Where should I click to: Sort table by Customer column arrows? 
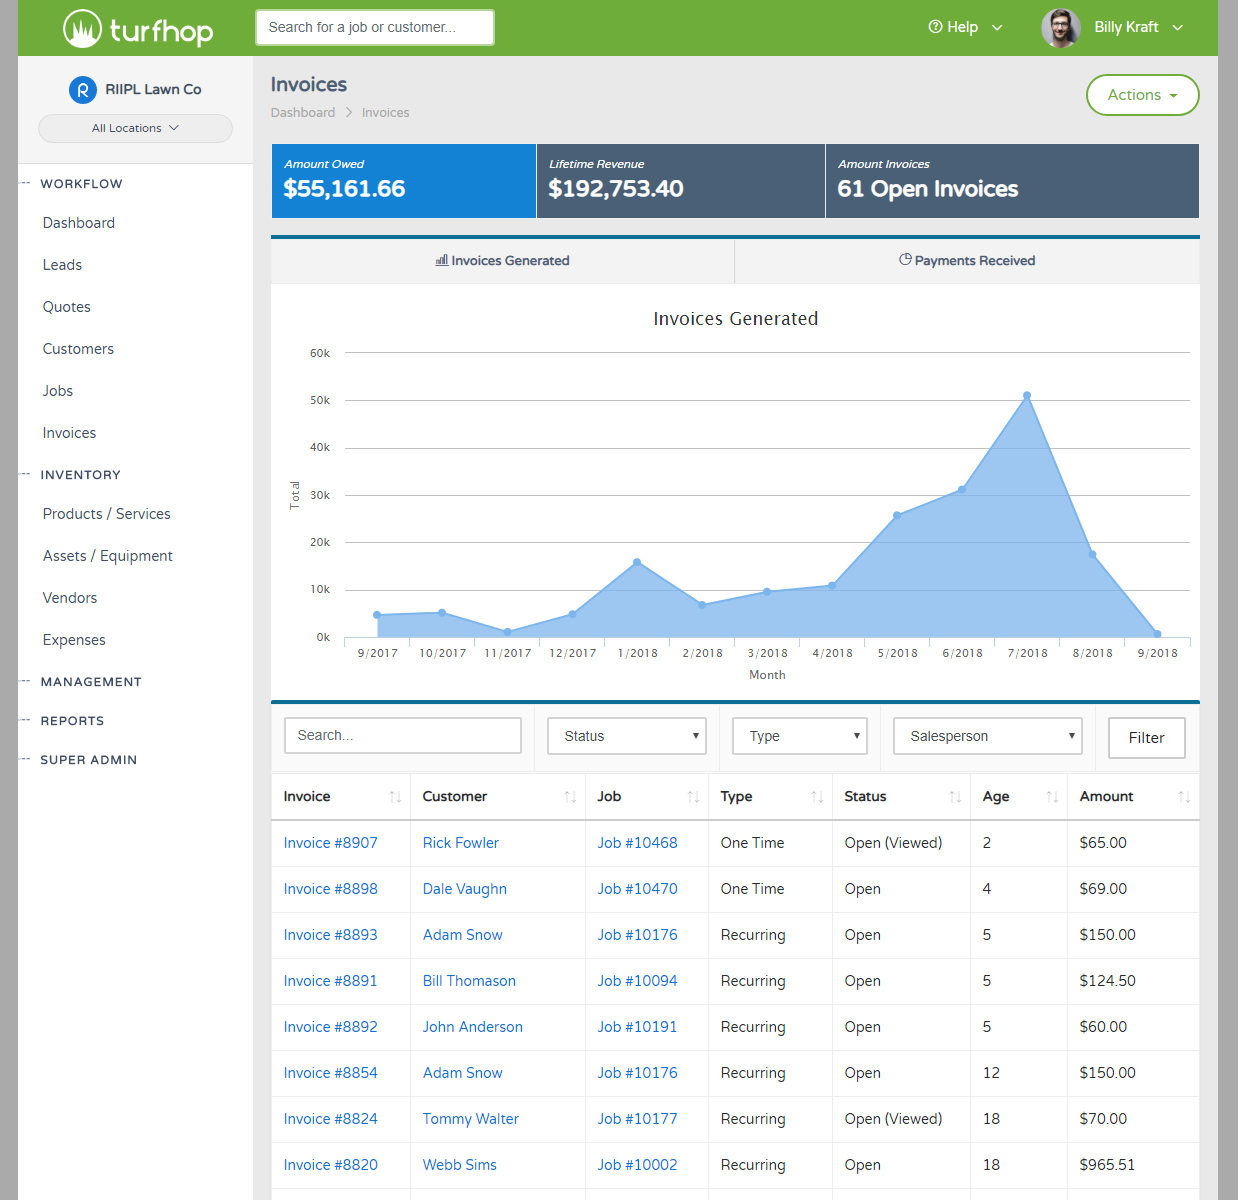(x=569, y=797)
